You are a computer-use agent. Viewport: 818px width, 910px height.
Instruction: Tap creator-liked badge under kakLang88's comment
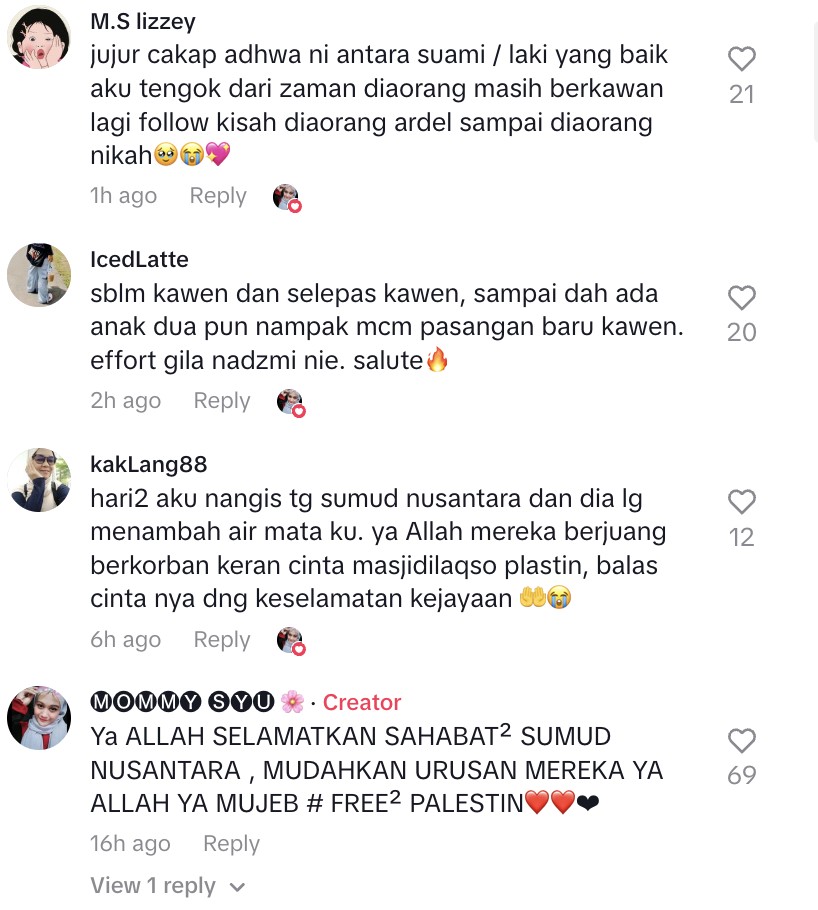291,641
